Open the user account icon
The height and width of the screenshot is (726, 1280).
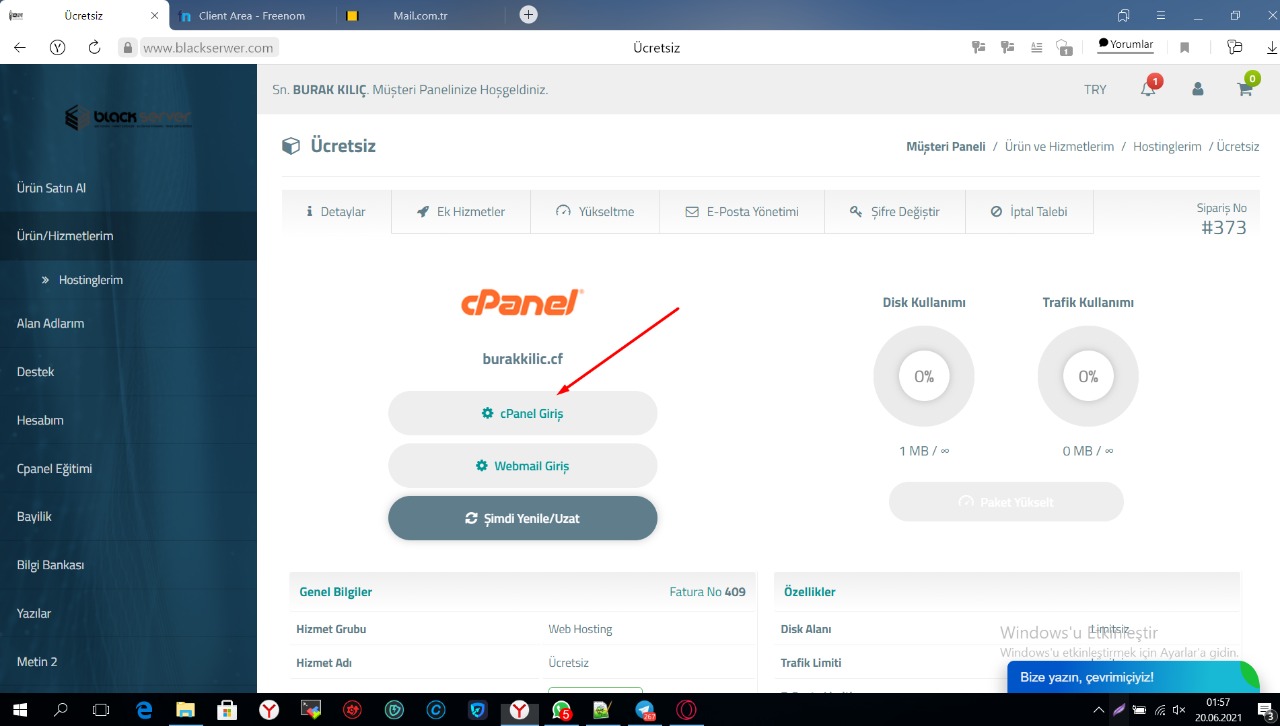(1197, 89)
